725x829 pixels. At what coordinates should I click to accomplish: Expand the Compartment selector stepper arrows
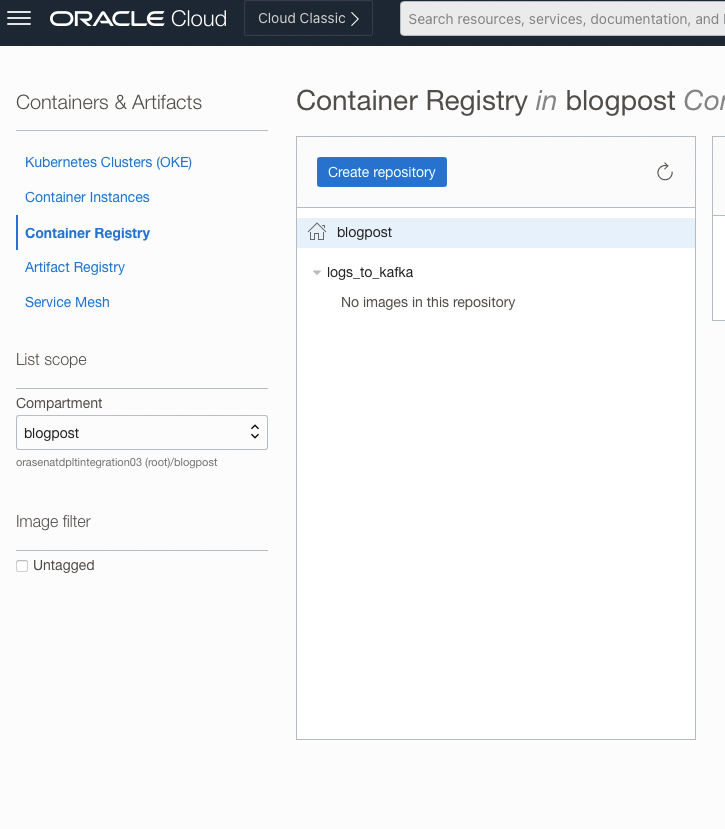pos(257,432)
